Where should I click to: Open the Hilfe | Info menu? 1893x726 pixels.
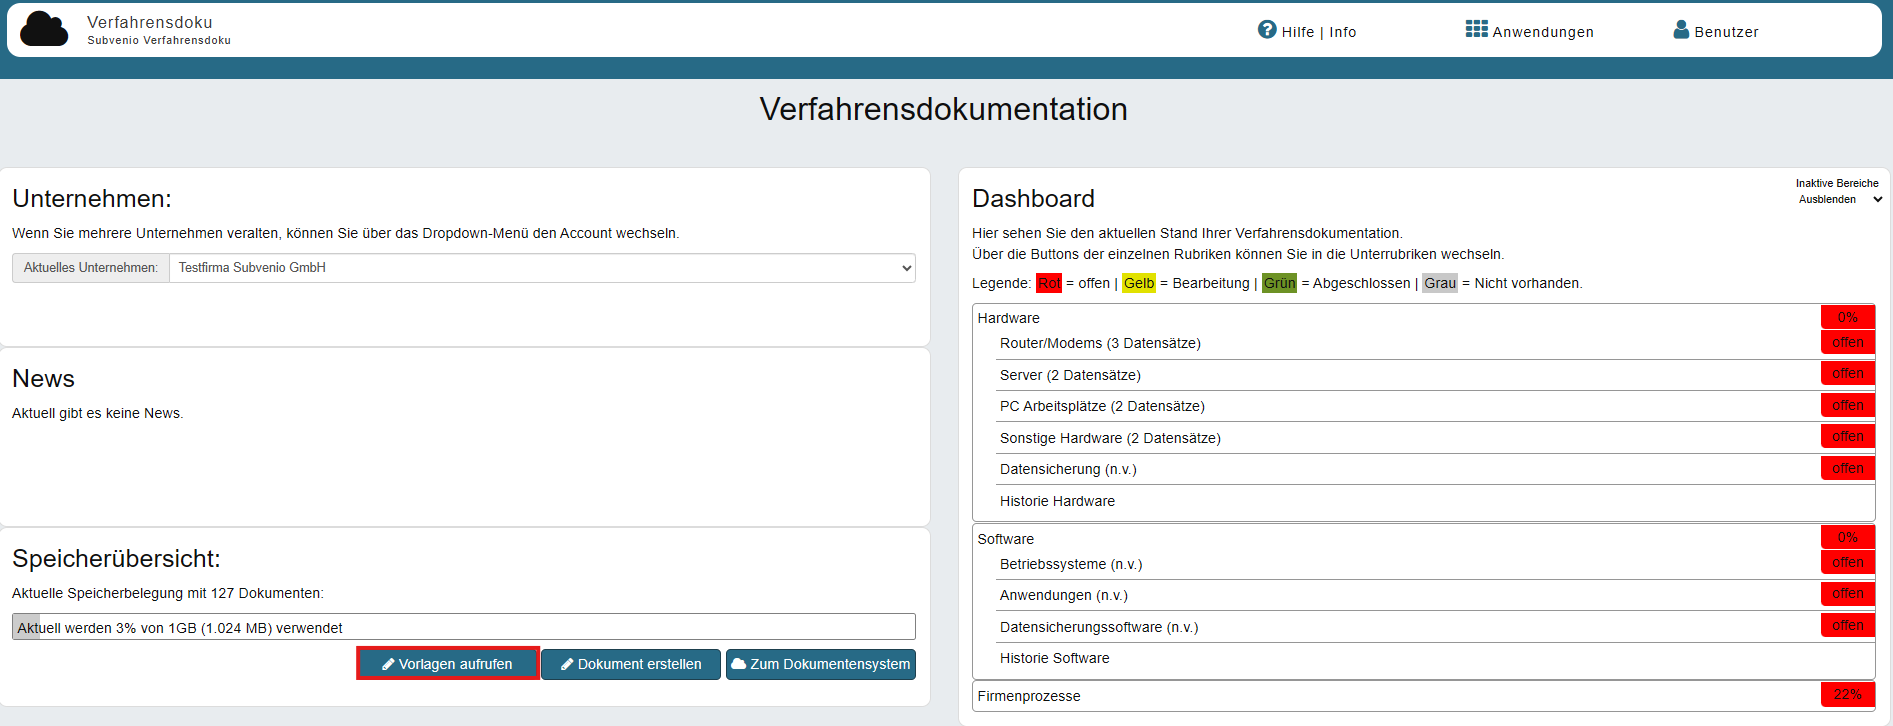click(1307, 31)
